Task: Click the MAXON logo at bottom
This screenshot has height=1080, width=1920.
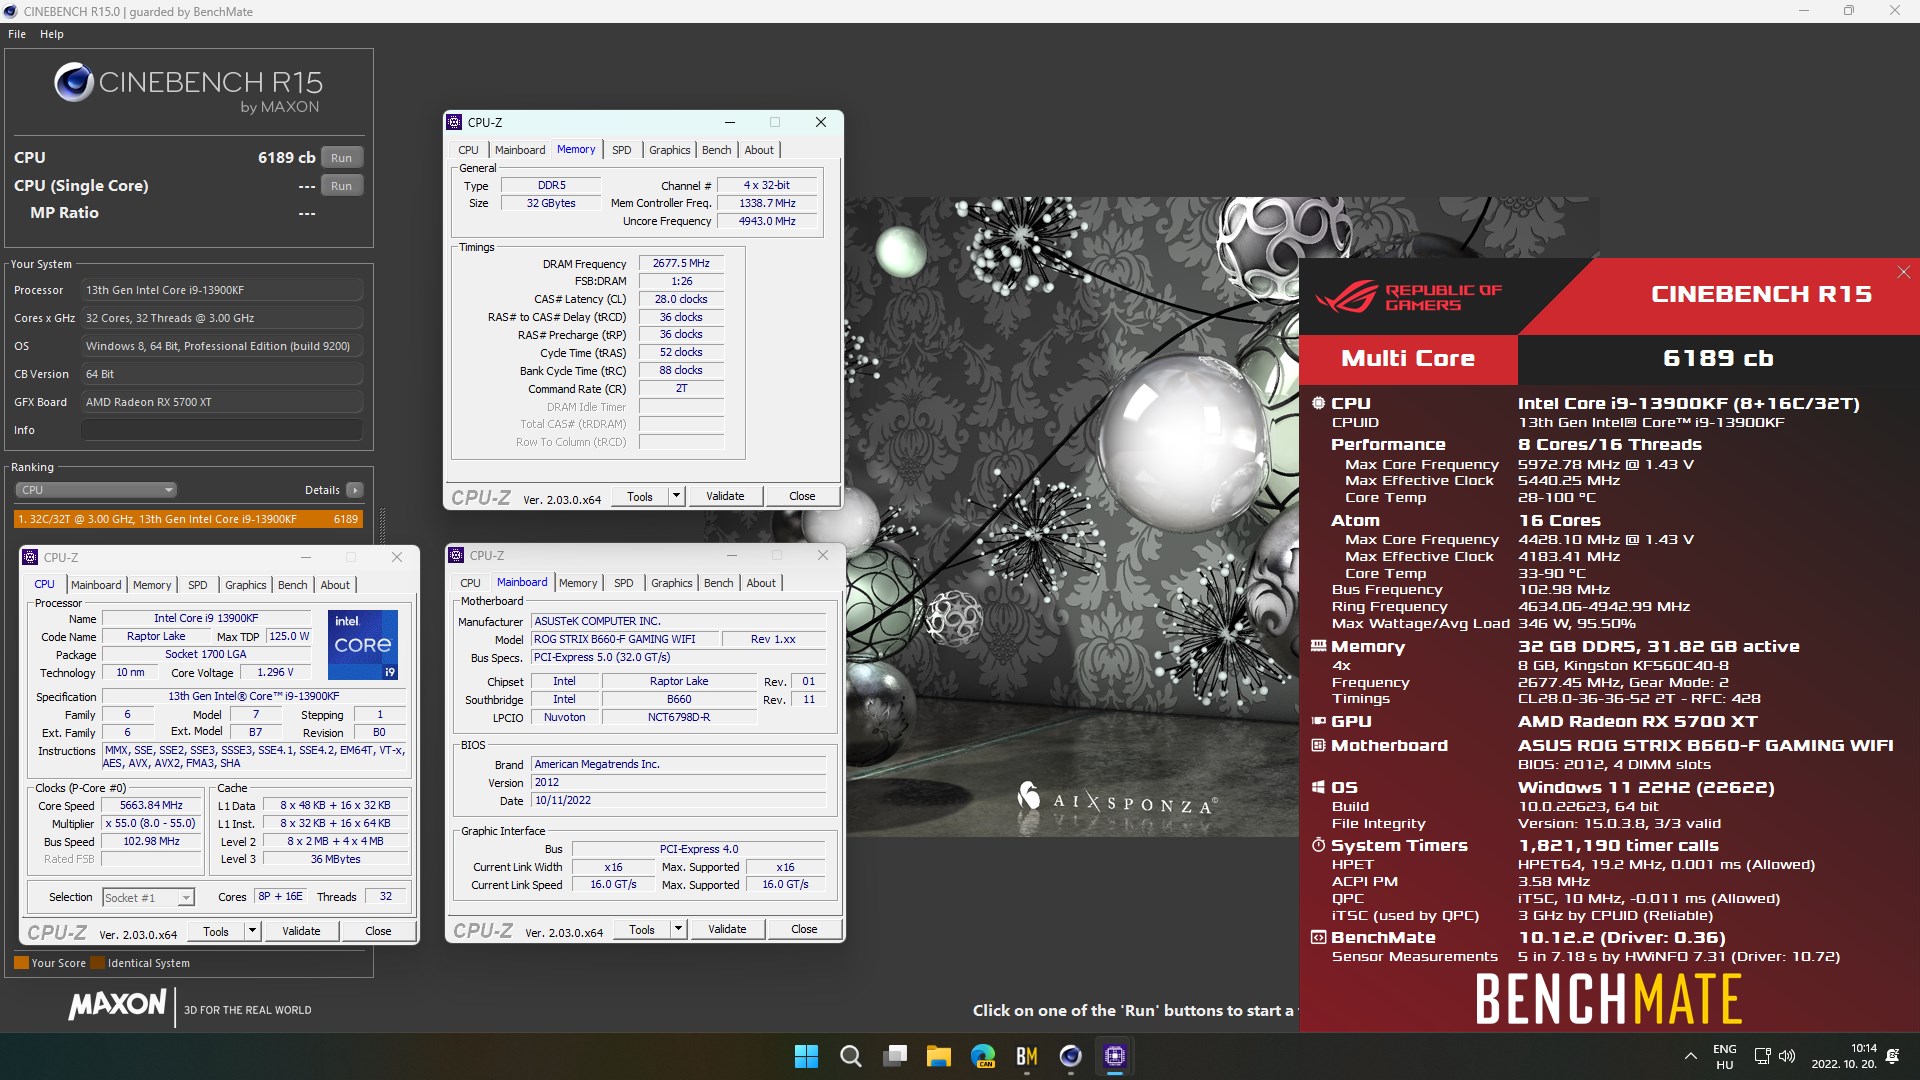Action: point(117,1005)
